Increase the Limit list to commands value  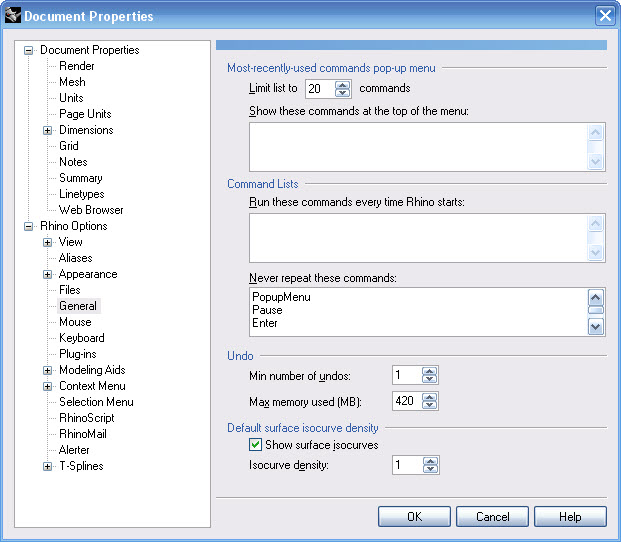(x=343, y=84)
